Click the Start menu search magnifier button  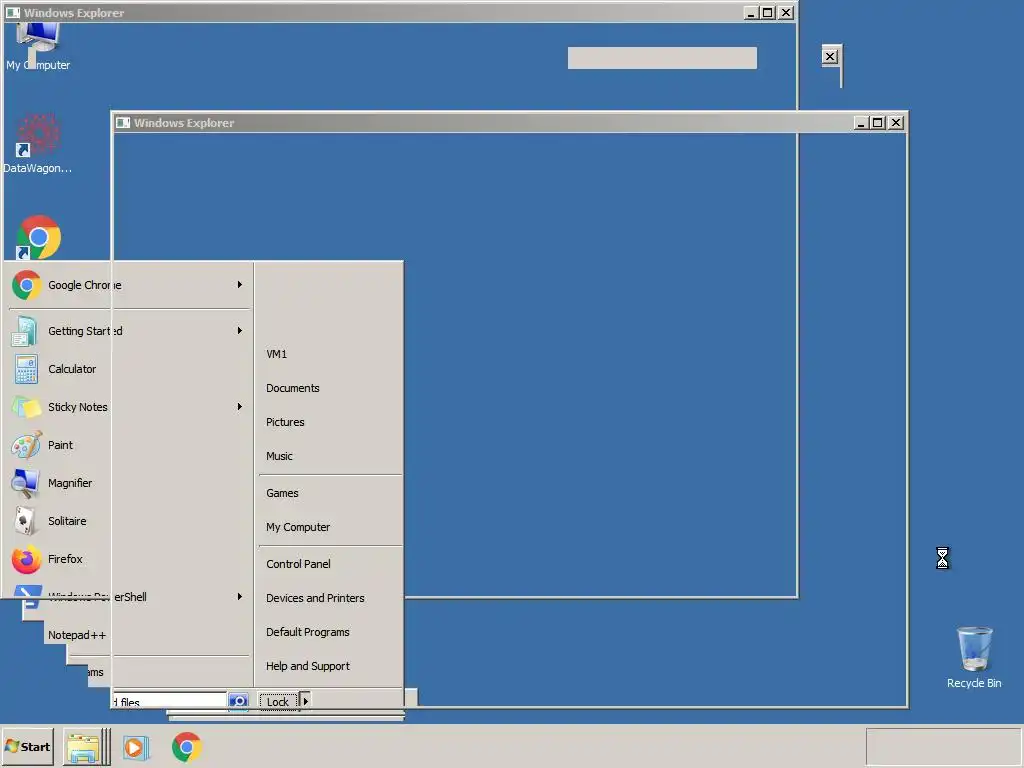click(x=238, y=701)
